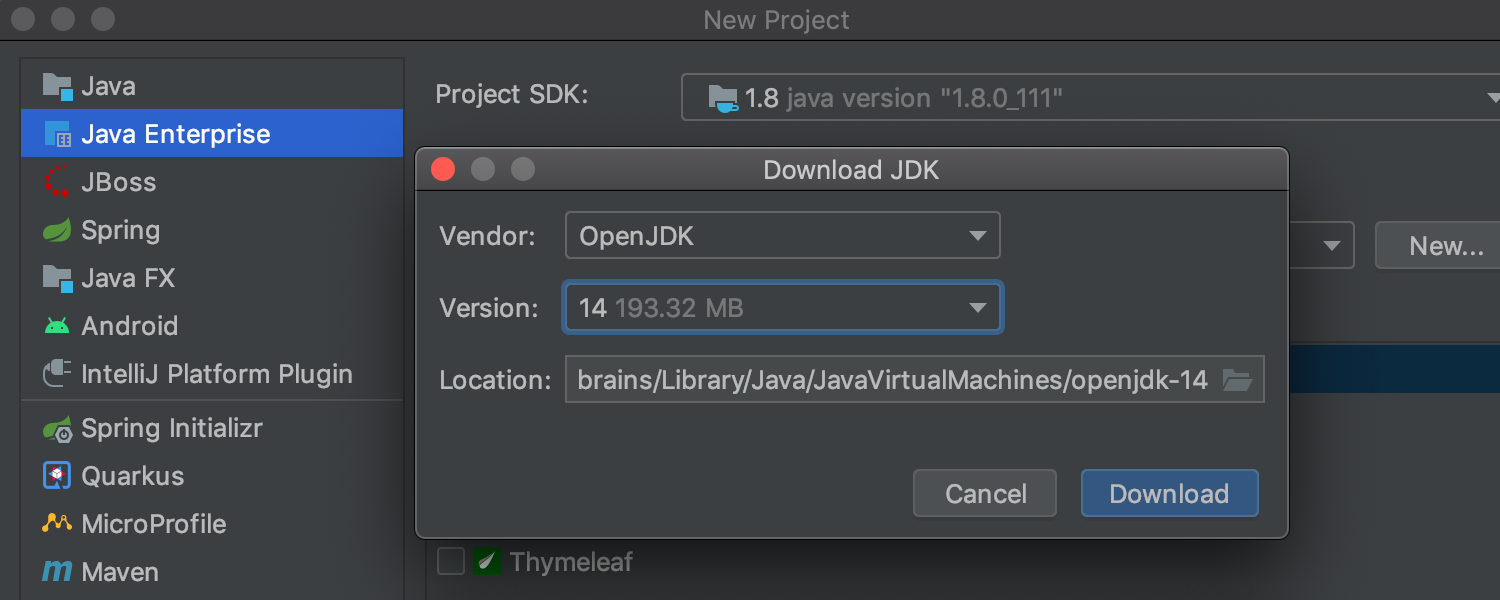Image resolution: width=1500 pixels, height=600 pixels.
Task: Click the SDK folder icon in Project SDK
Action: click(x=723, y=98)
